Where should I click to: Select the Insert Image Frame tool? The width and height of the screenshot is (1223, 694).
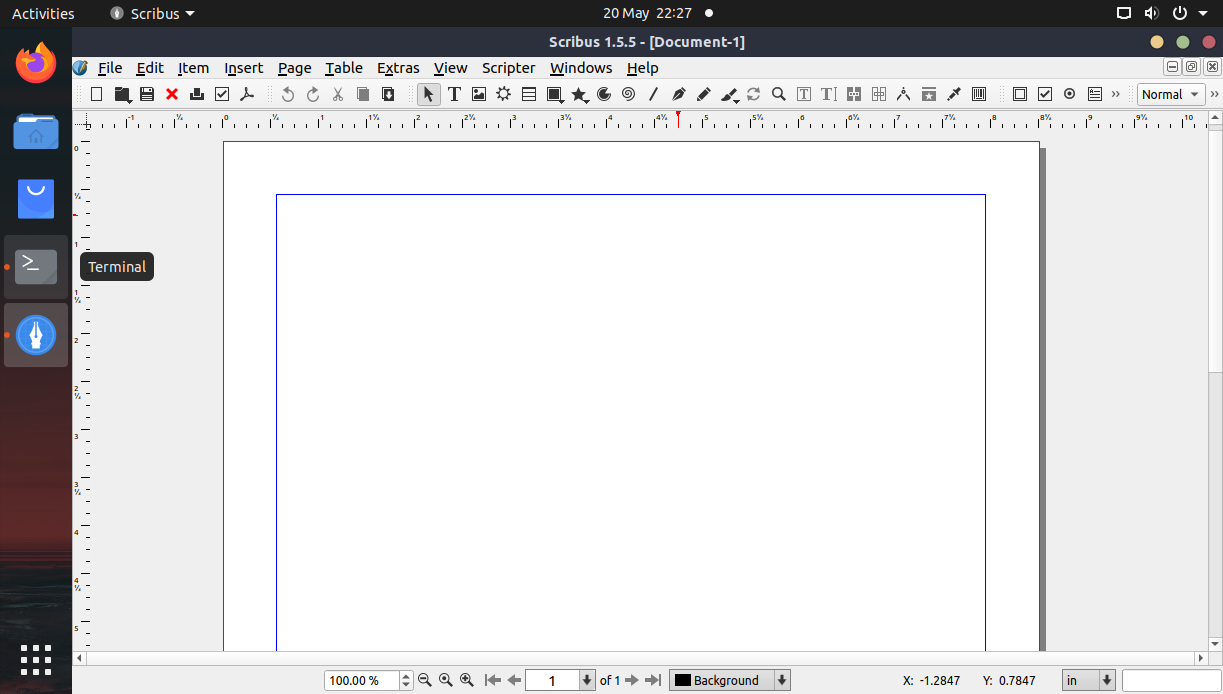479,94
